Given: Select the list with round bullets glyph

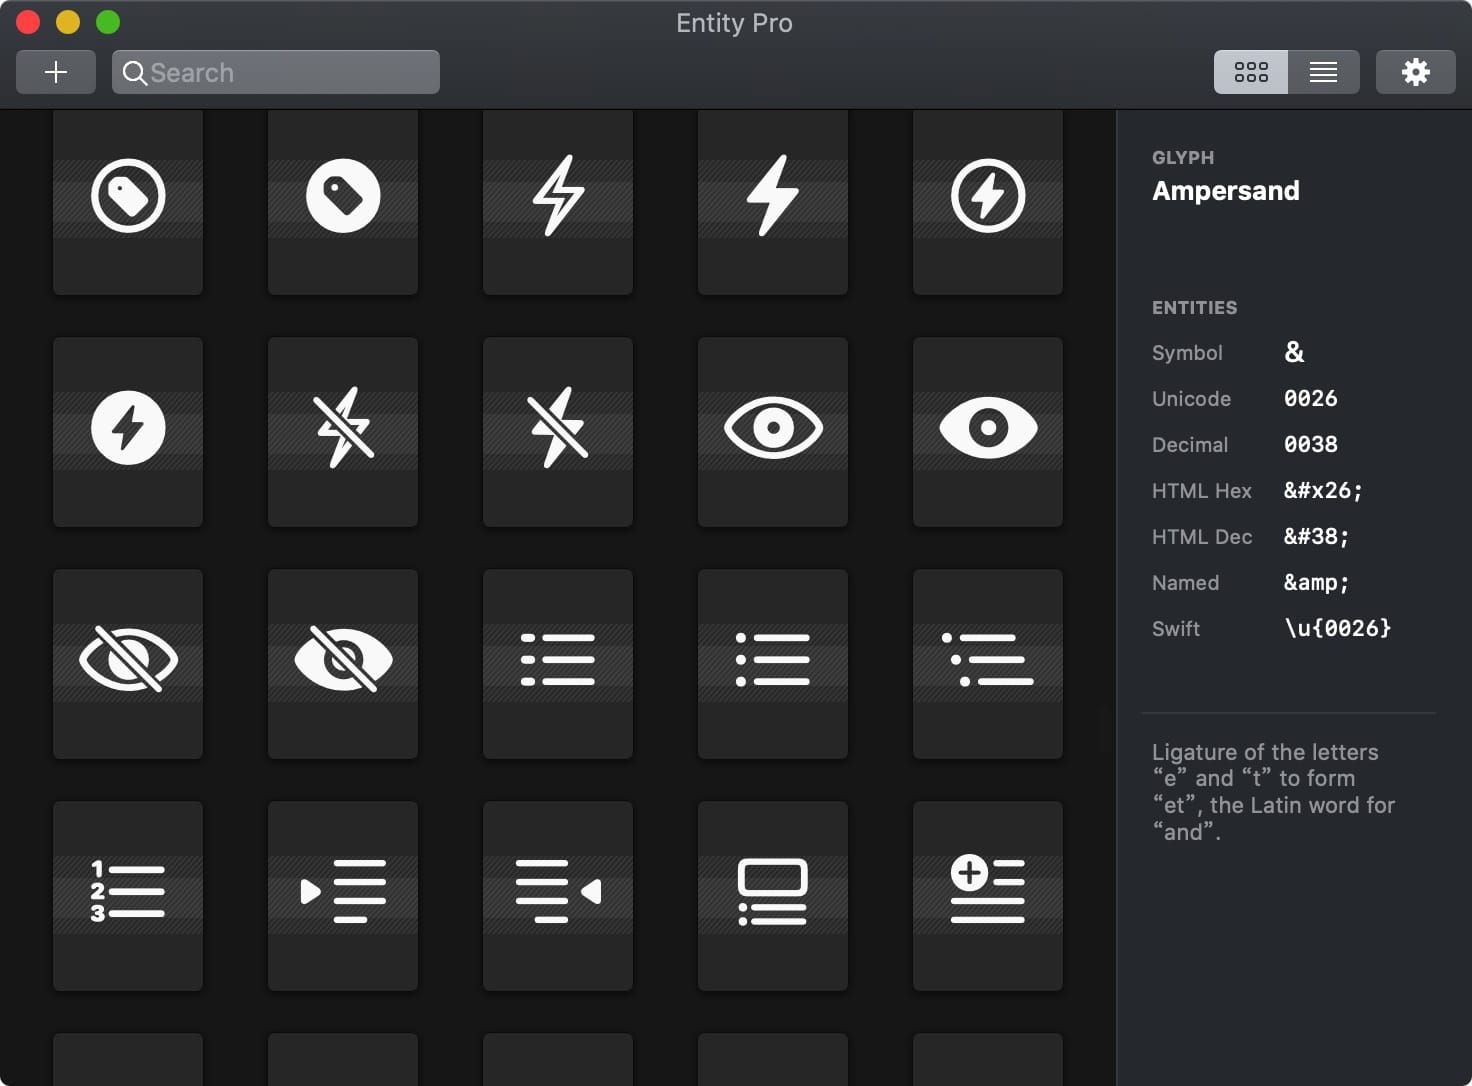Looking at the screenshot, I should 773,663.
